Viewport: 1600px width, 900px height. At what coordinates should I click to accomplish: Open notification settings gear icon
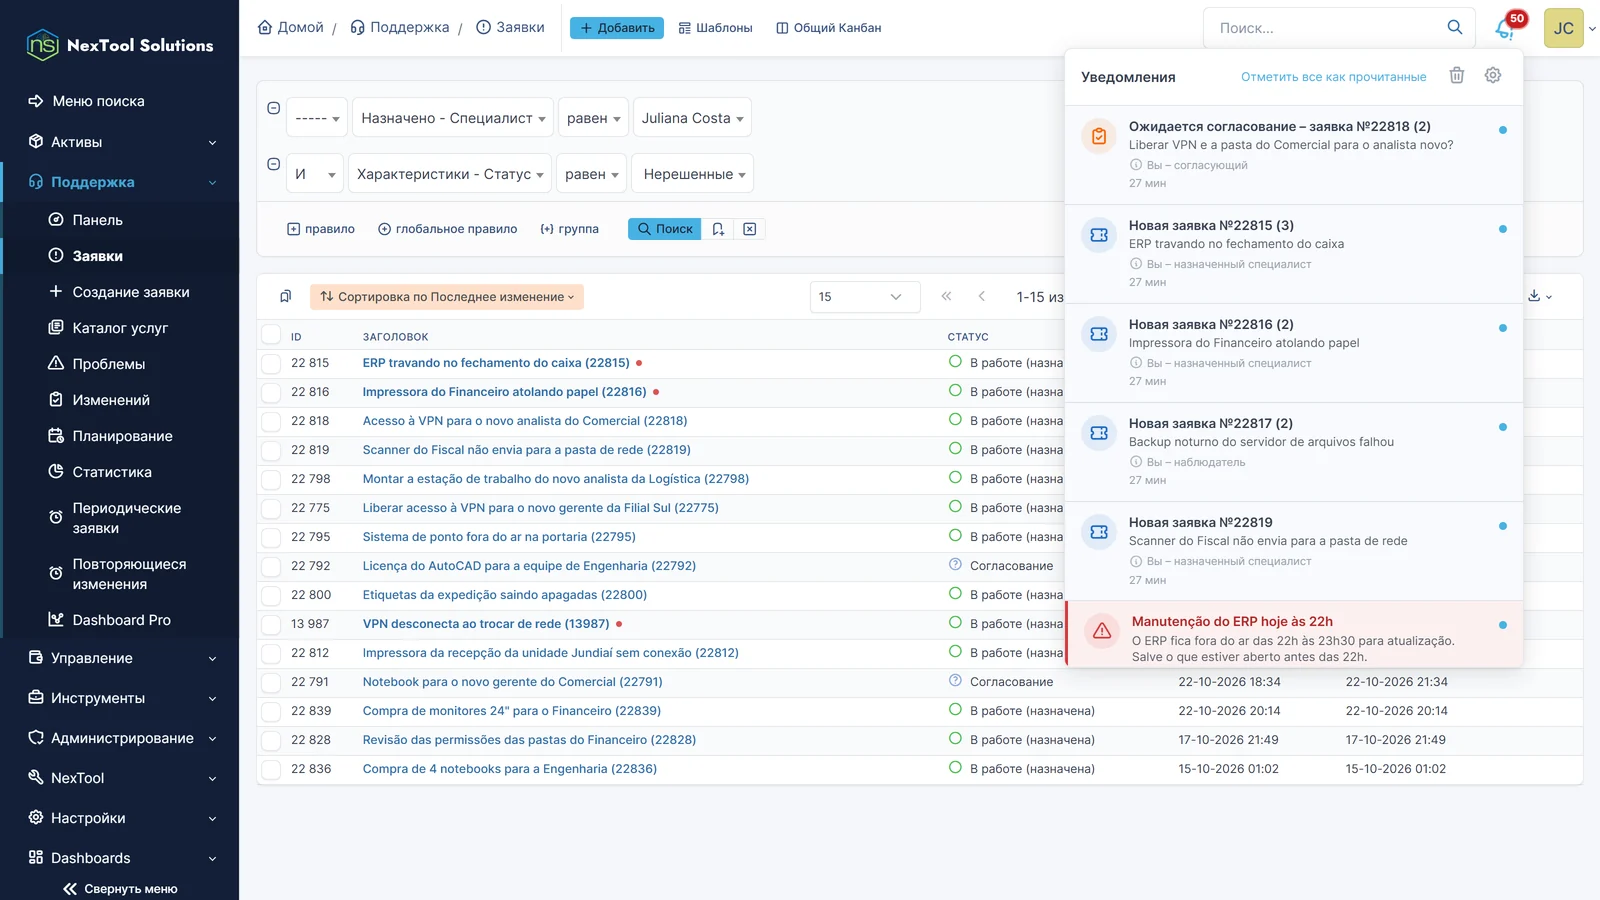pos(1493,76)
